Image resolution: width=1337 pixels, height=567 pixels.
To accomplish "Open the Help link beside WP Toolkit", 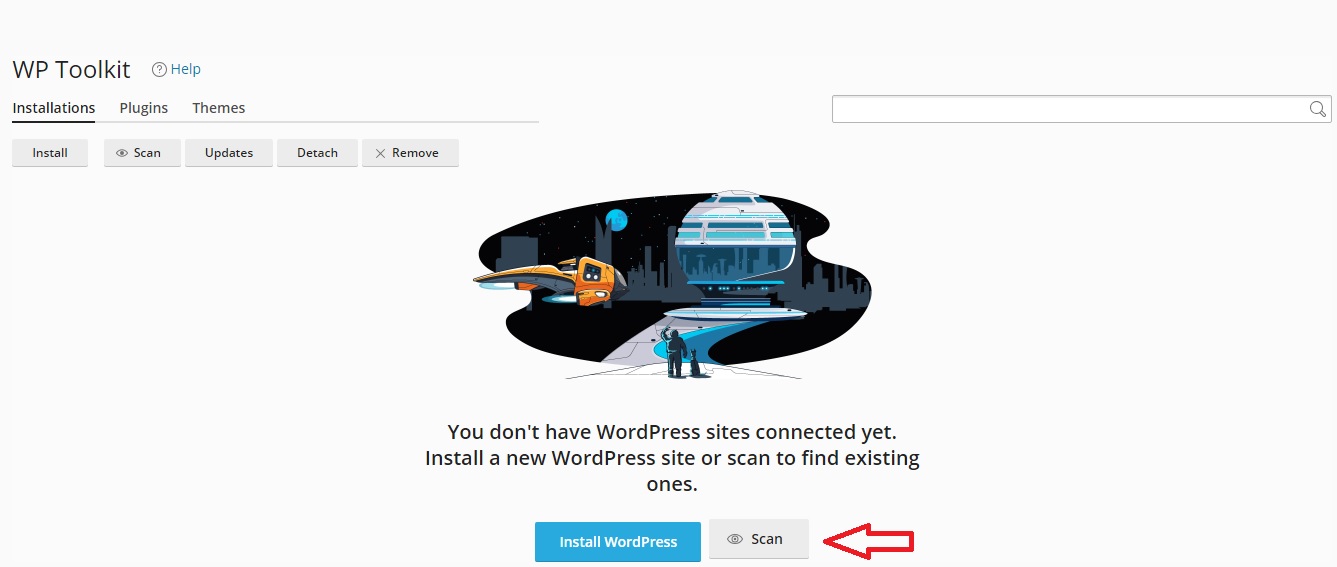I will (x=186, y=69).
